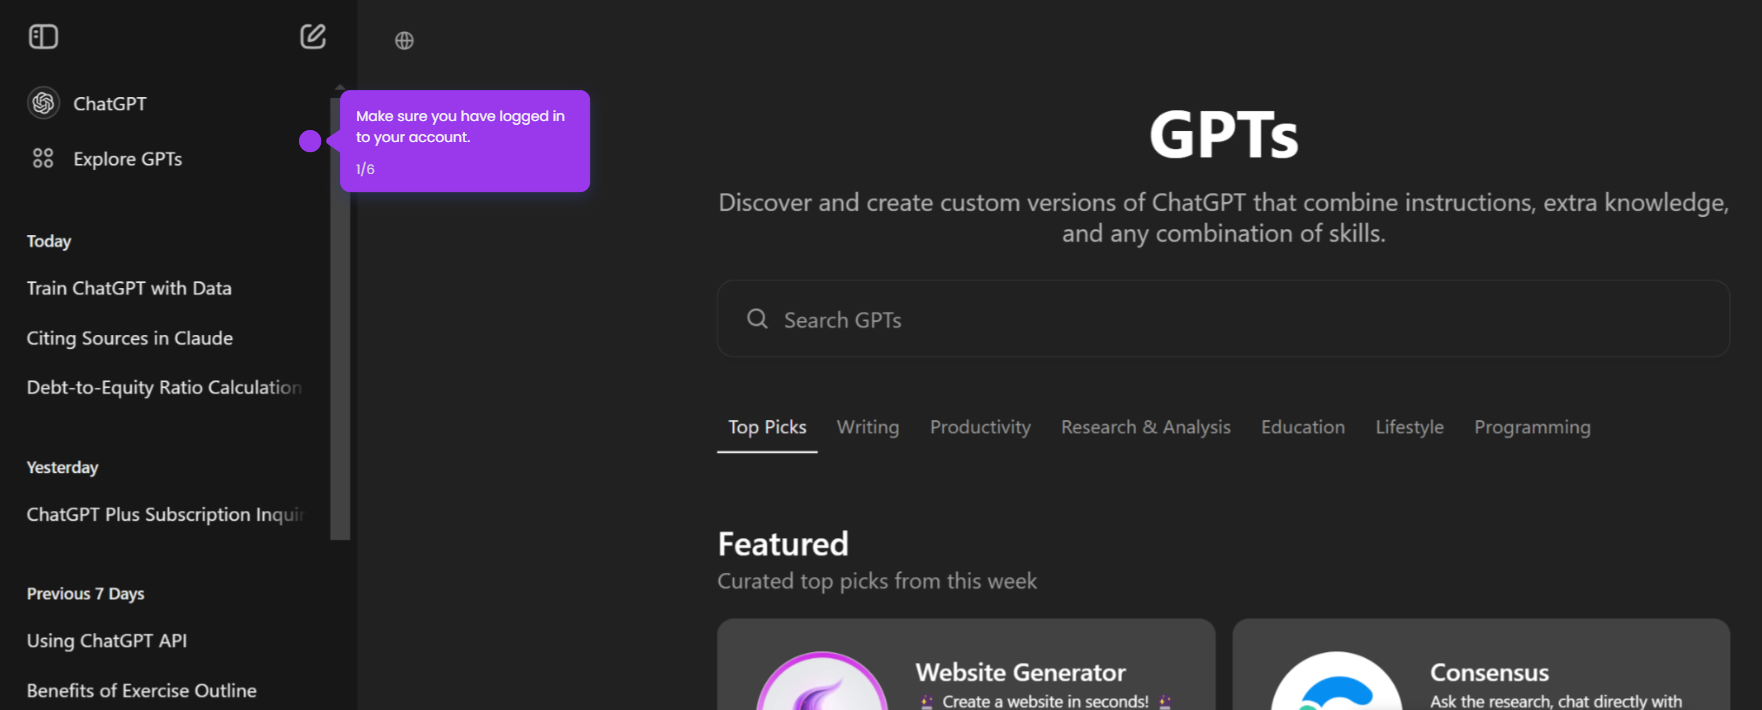Open the Productivity category tab
Viewport: 1762px width, 710px height.
980,428
